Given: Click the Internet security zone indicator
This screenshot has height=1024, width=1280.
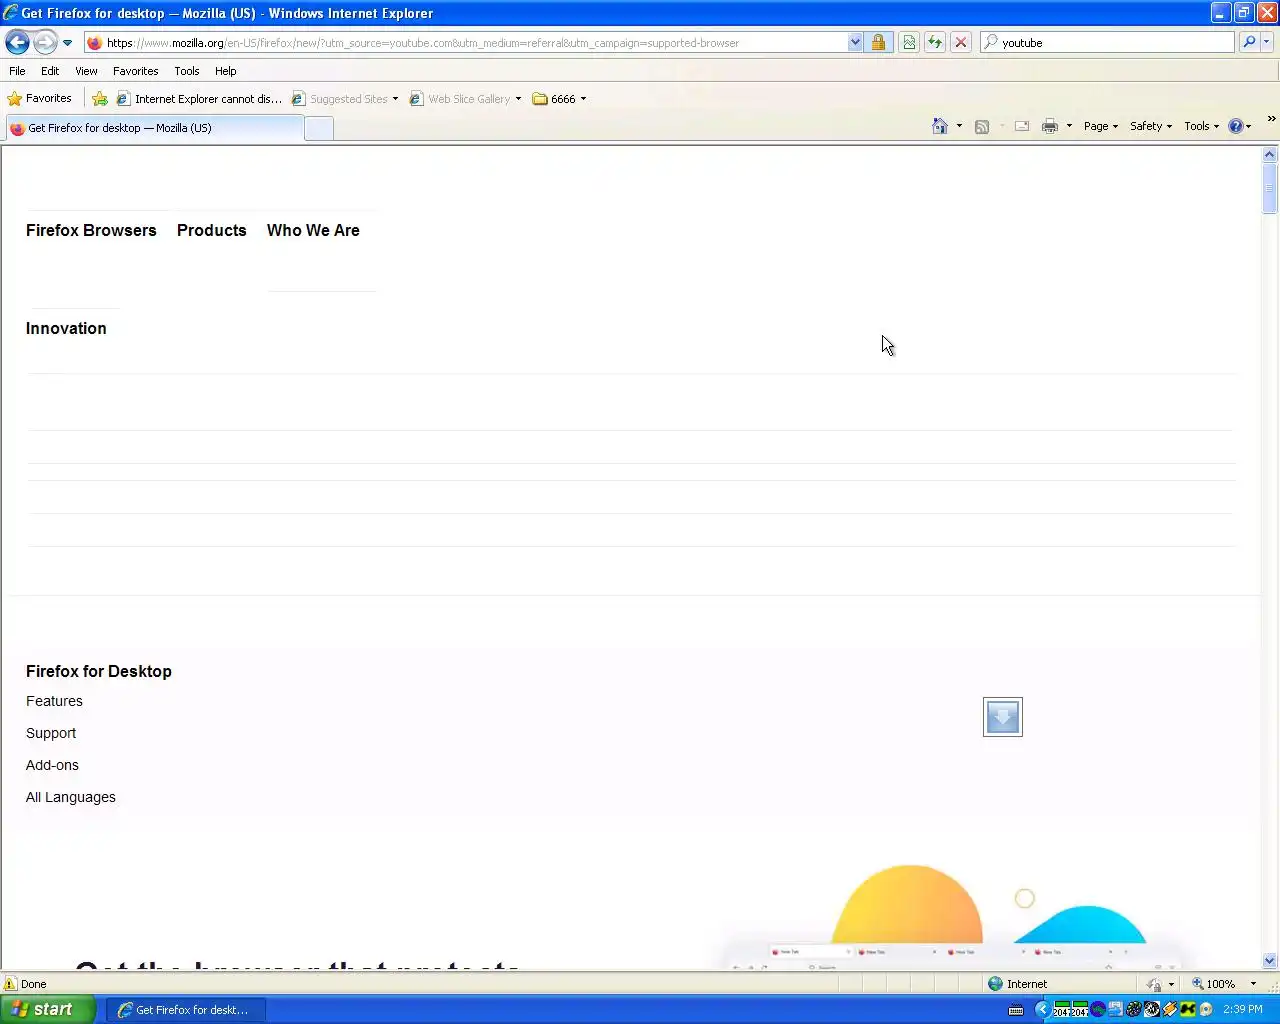Looking at the screenshot, I should [1017, 984].
